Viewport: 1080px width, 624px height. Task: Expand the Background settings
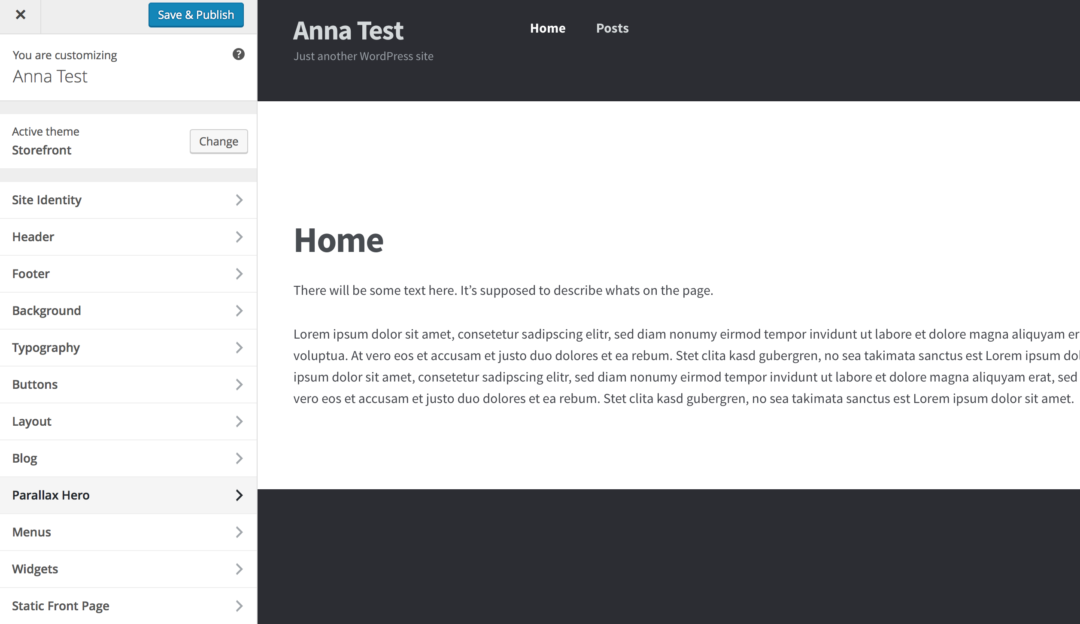pos(128,310)
